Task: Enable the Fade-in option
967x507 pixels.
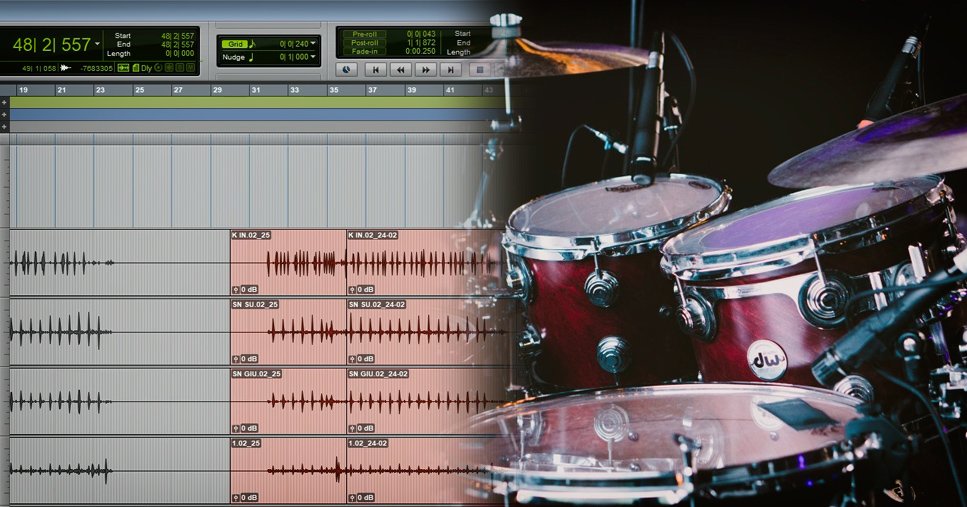Action: (x=364, y=52)
